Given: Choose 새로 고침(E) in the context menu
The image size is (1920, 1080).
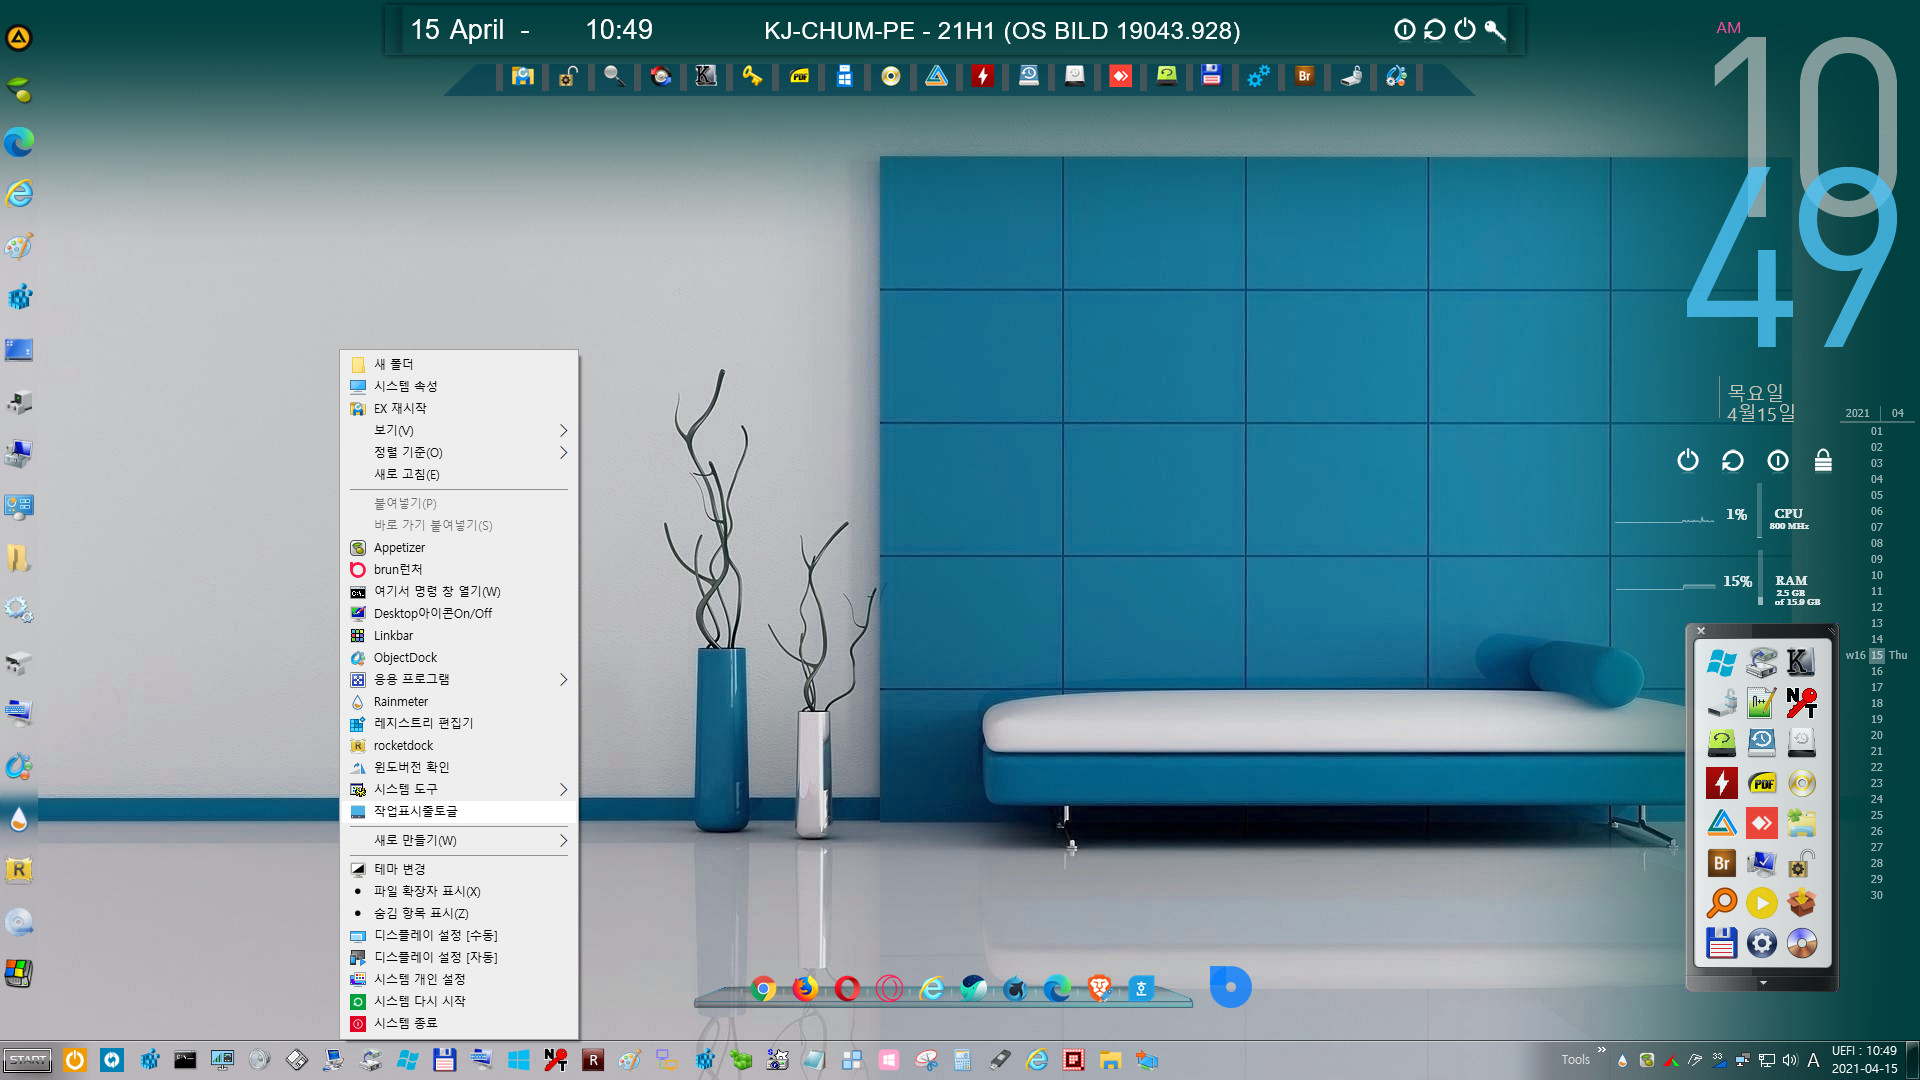Looking at the screenshot, I should click(x=459, y=474).
